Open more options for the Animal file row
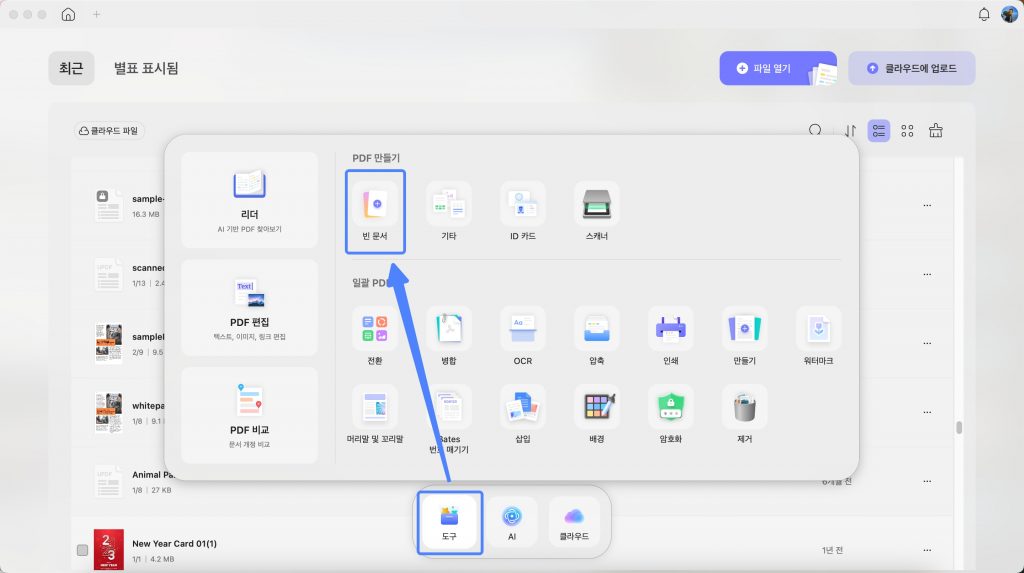The image size is (1024, 573). pyautogui.click(x=927, y=481)
